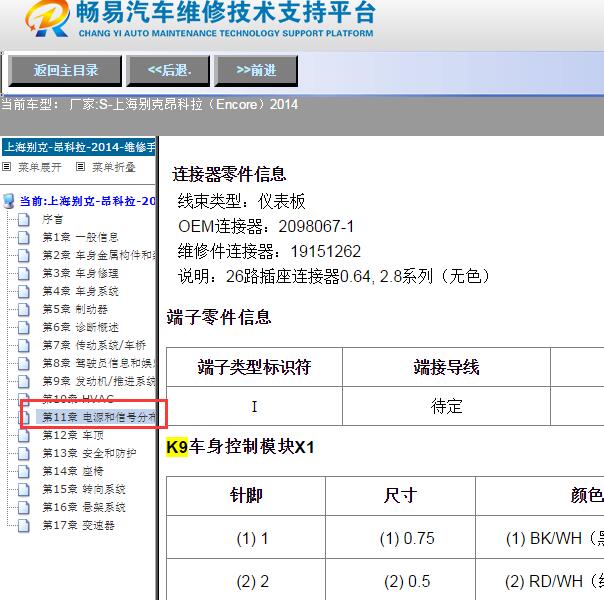
Task: Click page icon beside 第7章
Action: tap(24, 345)
